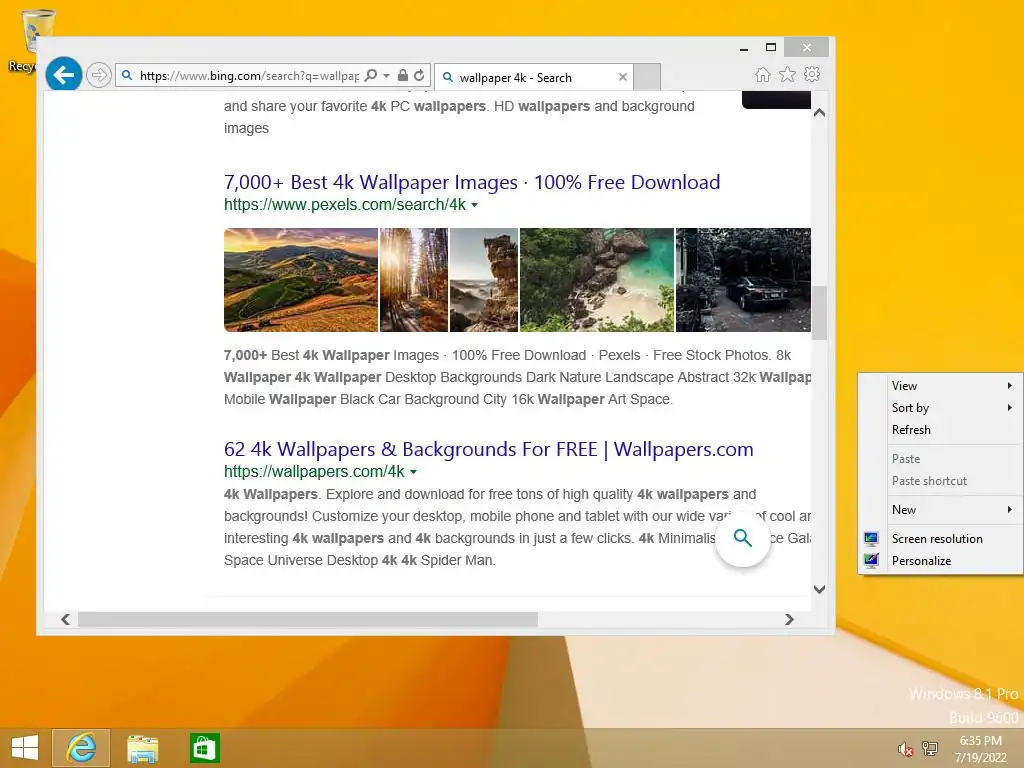
Task: Click the blue Back arrow button
Action: [x=64, y=75]
